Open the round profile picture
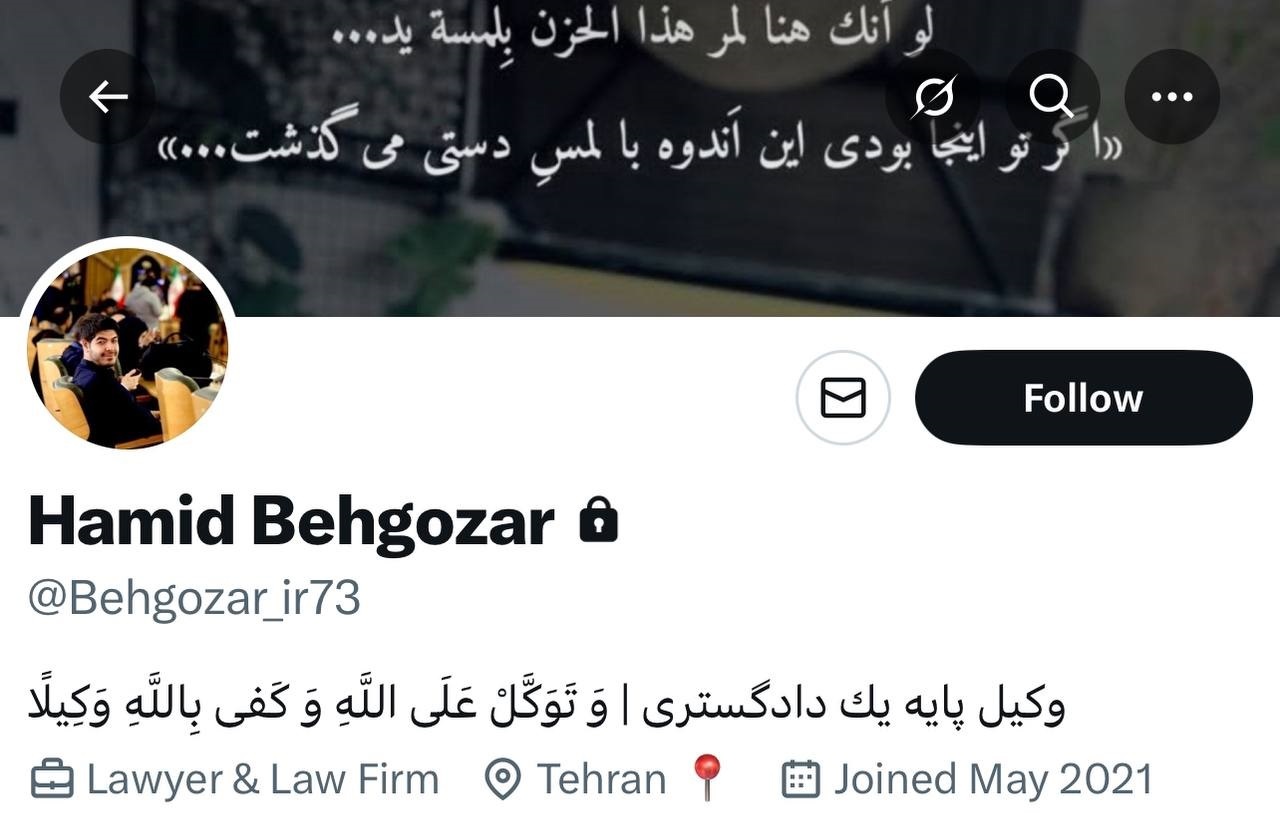1280x813 pixels. click(x=128, y=347)
